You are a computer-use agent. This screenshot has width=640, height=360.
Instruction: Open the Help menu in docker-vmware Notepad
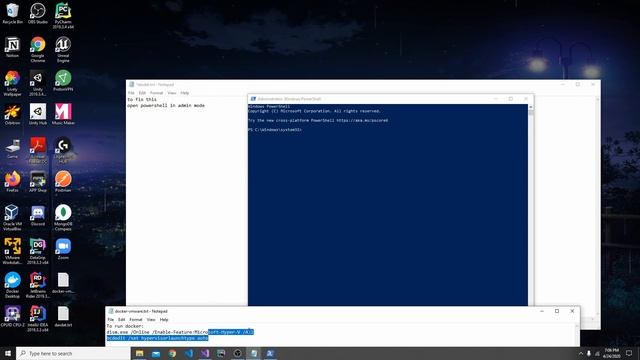[x=164, y=320]
